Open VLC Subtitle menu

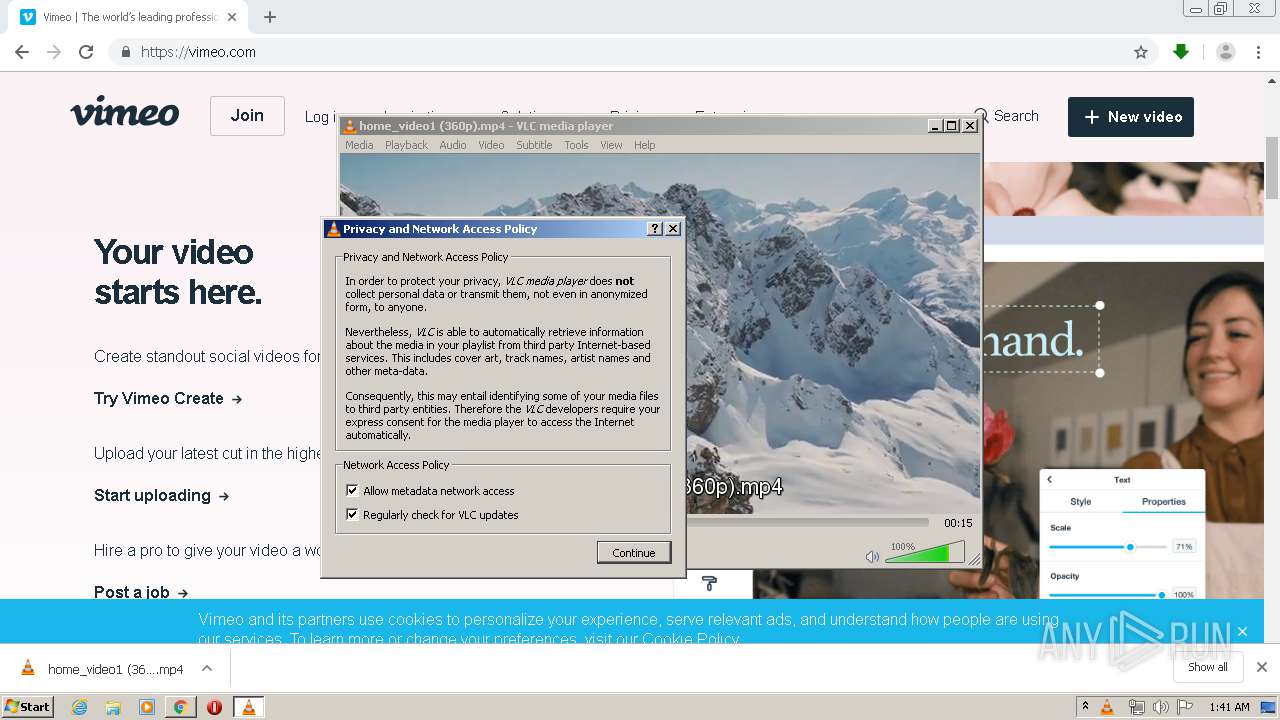coord(534,145)
